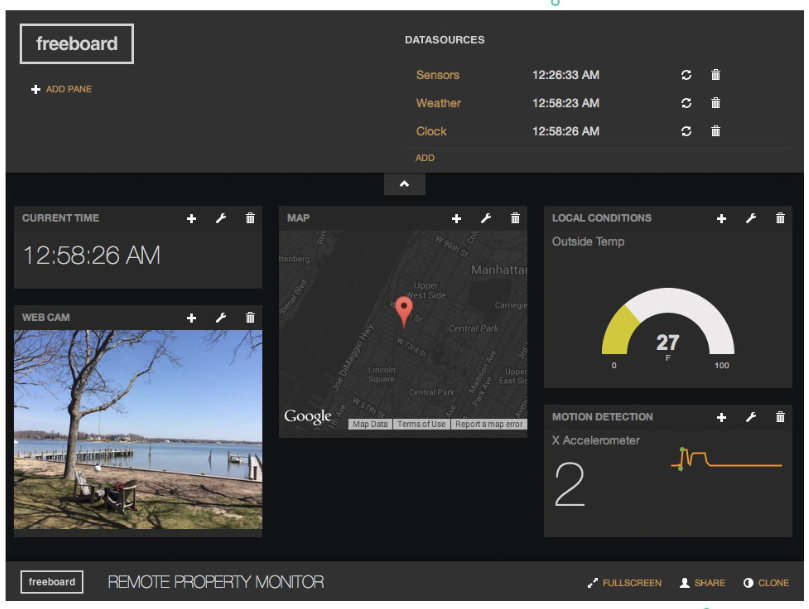Share the dashboard
The height and width of the screenshot is (609, 809).
click(x=702, y=583)
